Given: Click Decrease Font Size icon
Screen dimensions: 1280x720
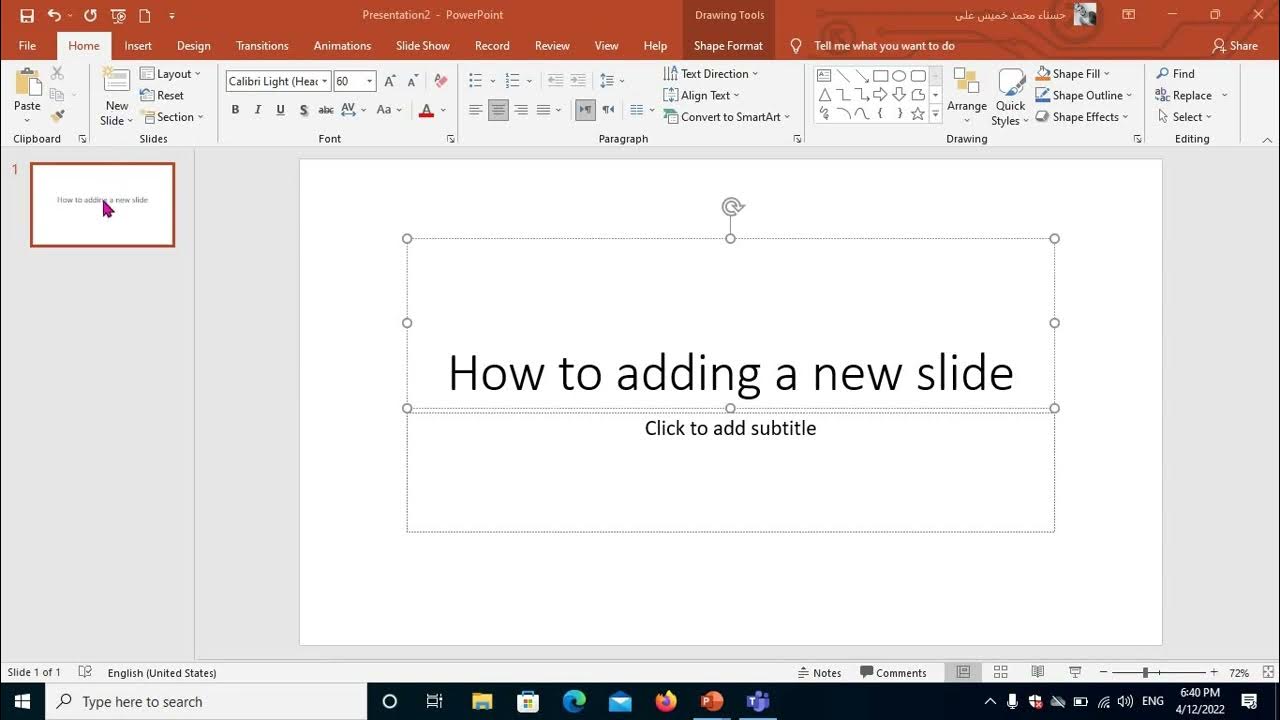Looking at the screenshot, I should tap(412, 81).
